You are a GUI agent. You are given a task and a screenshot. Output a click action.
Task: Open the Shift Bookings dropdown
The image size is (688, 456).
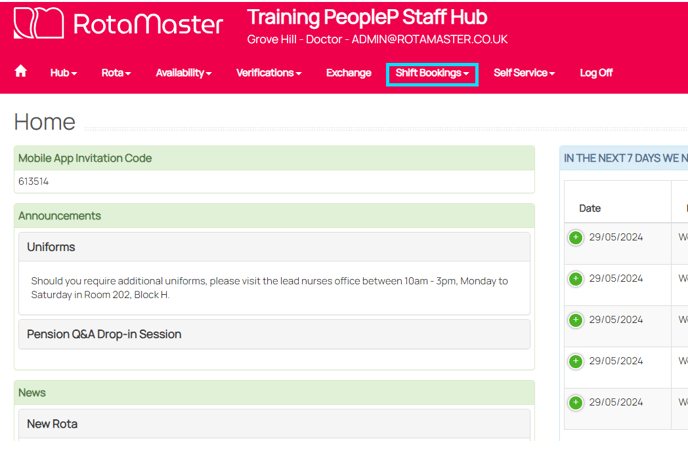432,73
